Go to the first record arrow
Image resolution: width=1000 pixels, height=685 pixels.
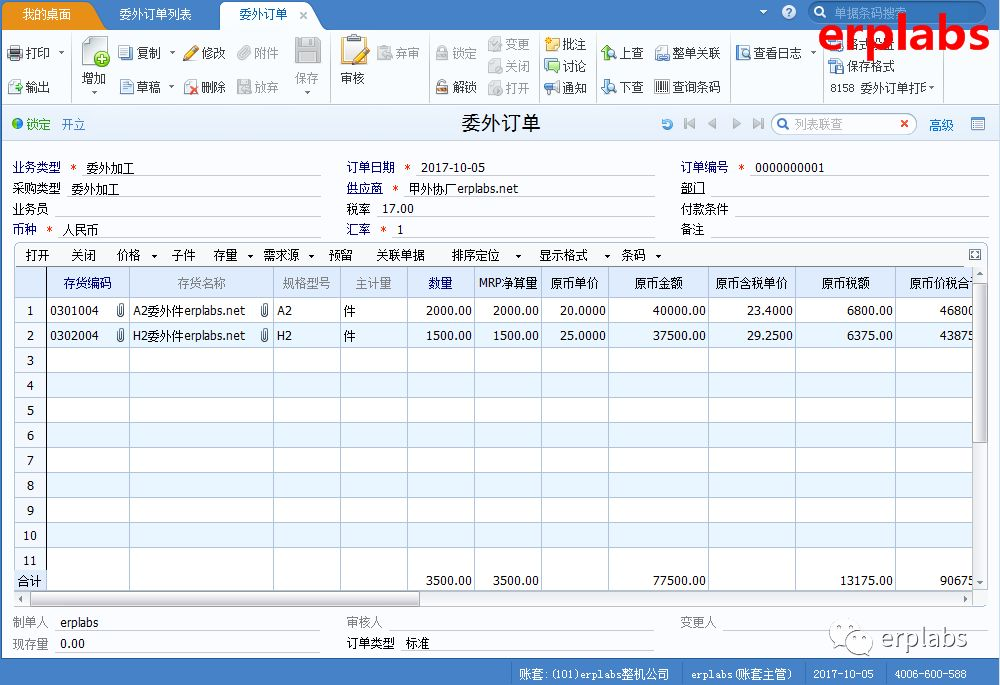pyautogui.click(x=689, y=124)
